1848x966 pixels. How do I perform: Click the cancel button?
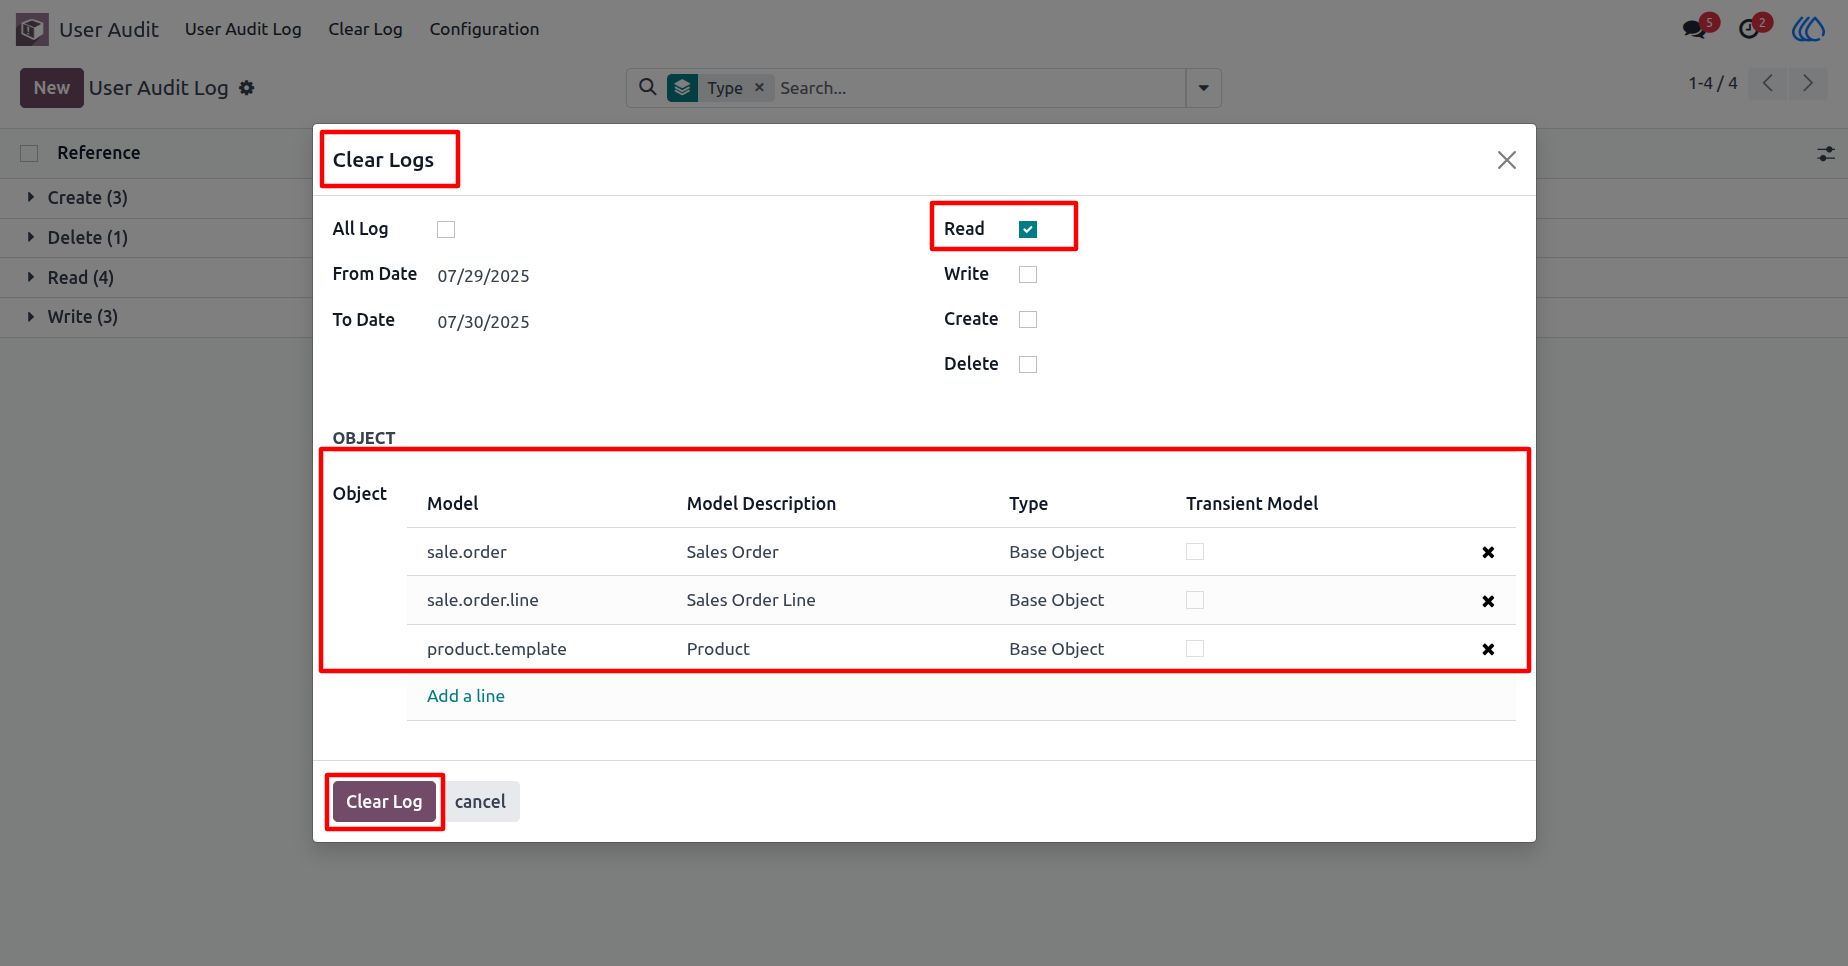[480, 802]
